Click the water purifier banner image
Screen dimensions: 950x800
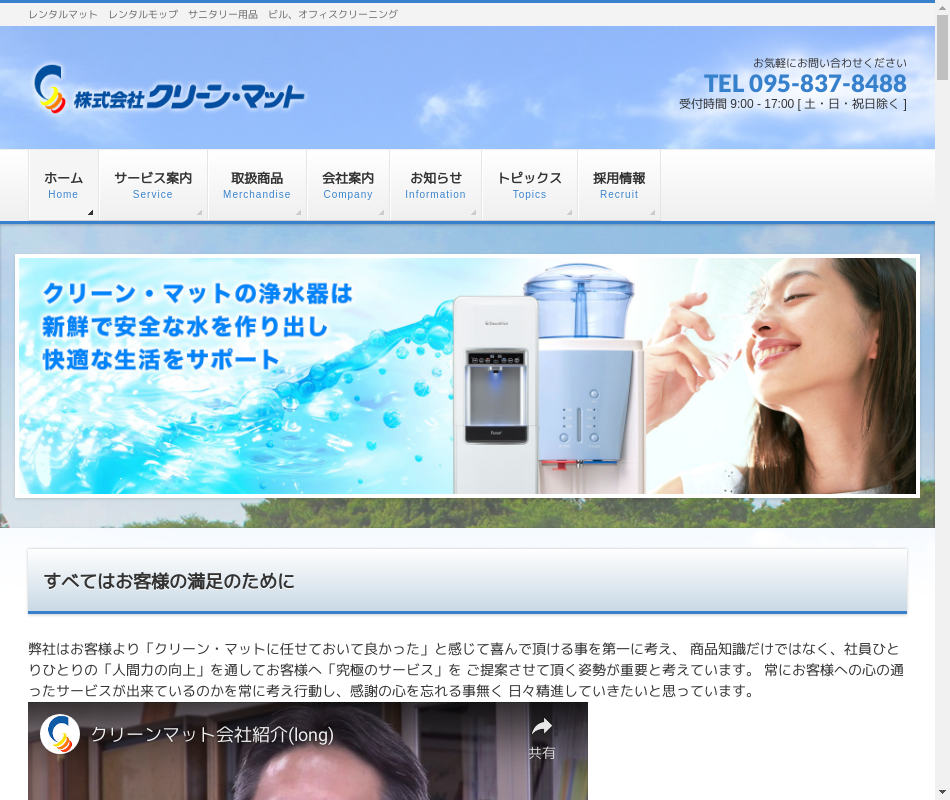pyautogui.click(x=467, y=376)
